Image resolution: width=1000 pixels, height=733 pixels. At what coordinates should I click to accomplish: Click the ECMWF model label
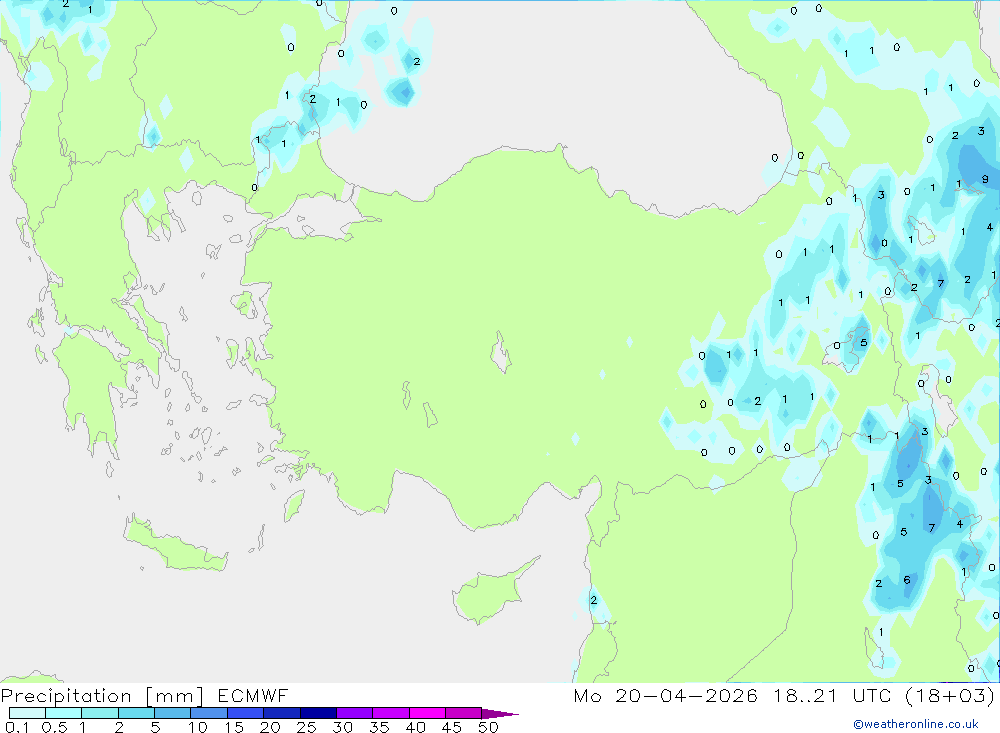coord(253,696)
